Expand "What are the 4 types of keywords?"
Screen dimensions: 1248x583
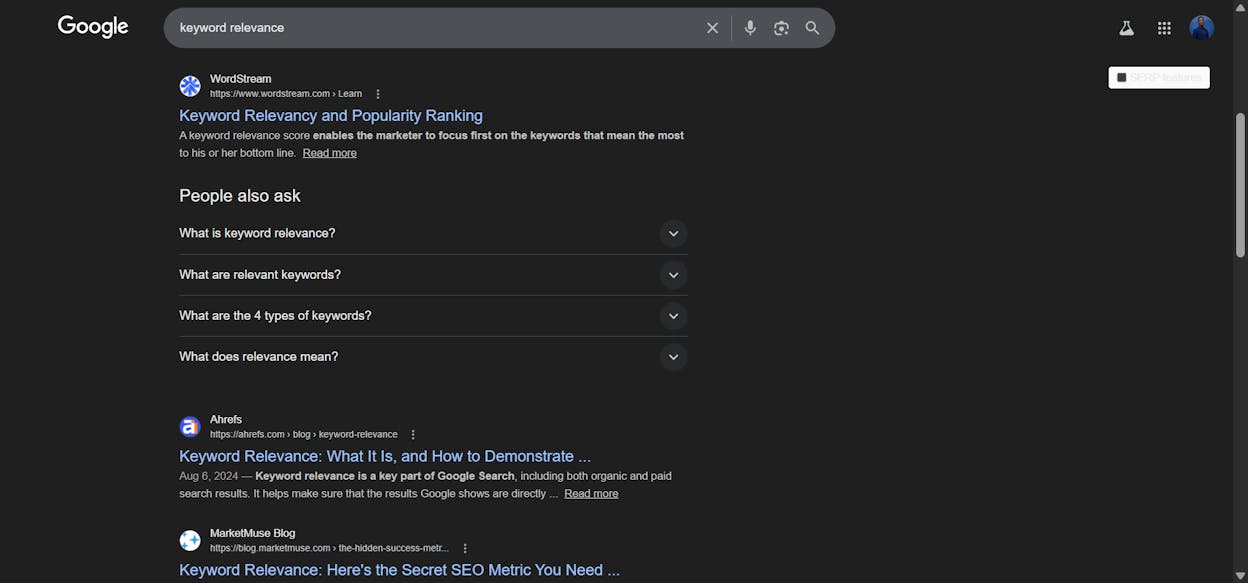(x=433, y=315)
